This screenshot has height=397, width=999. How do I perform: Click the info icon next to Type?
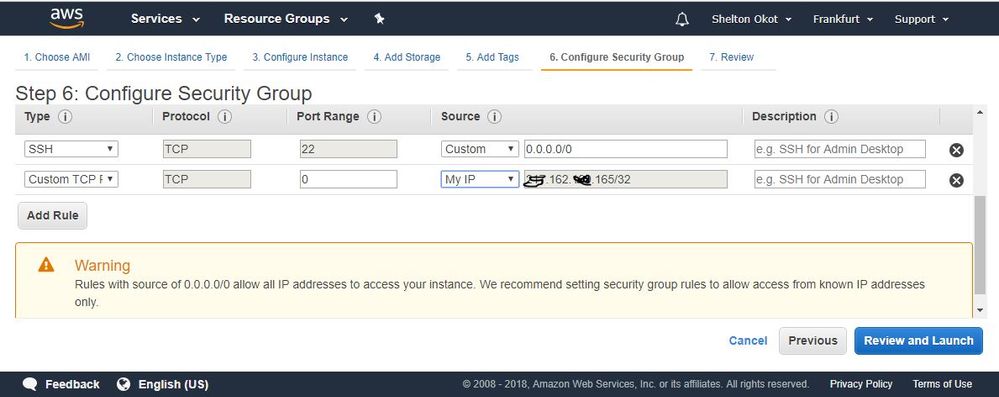[65, 117]
